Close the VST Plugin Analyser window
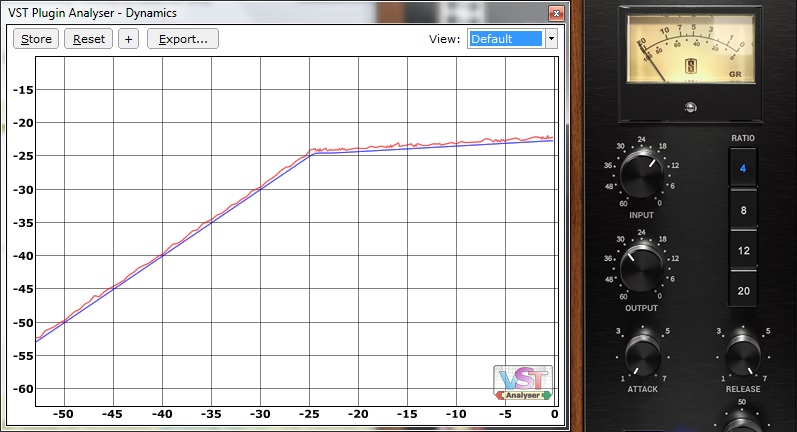 [557, 13]
